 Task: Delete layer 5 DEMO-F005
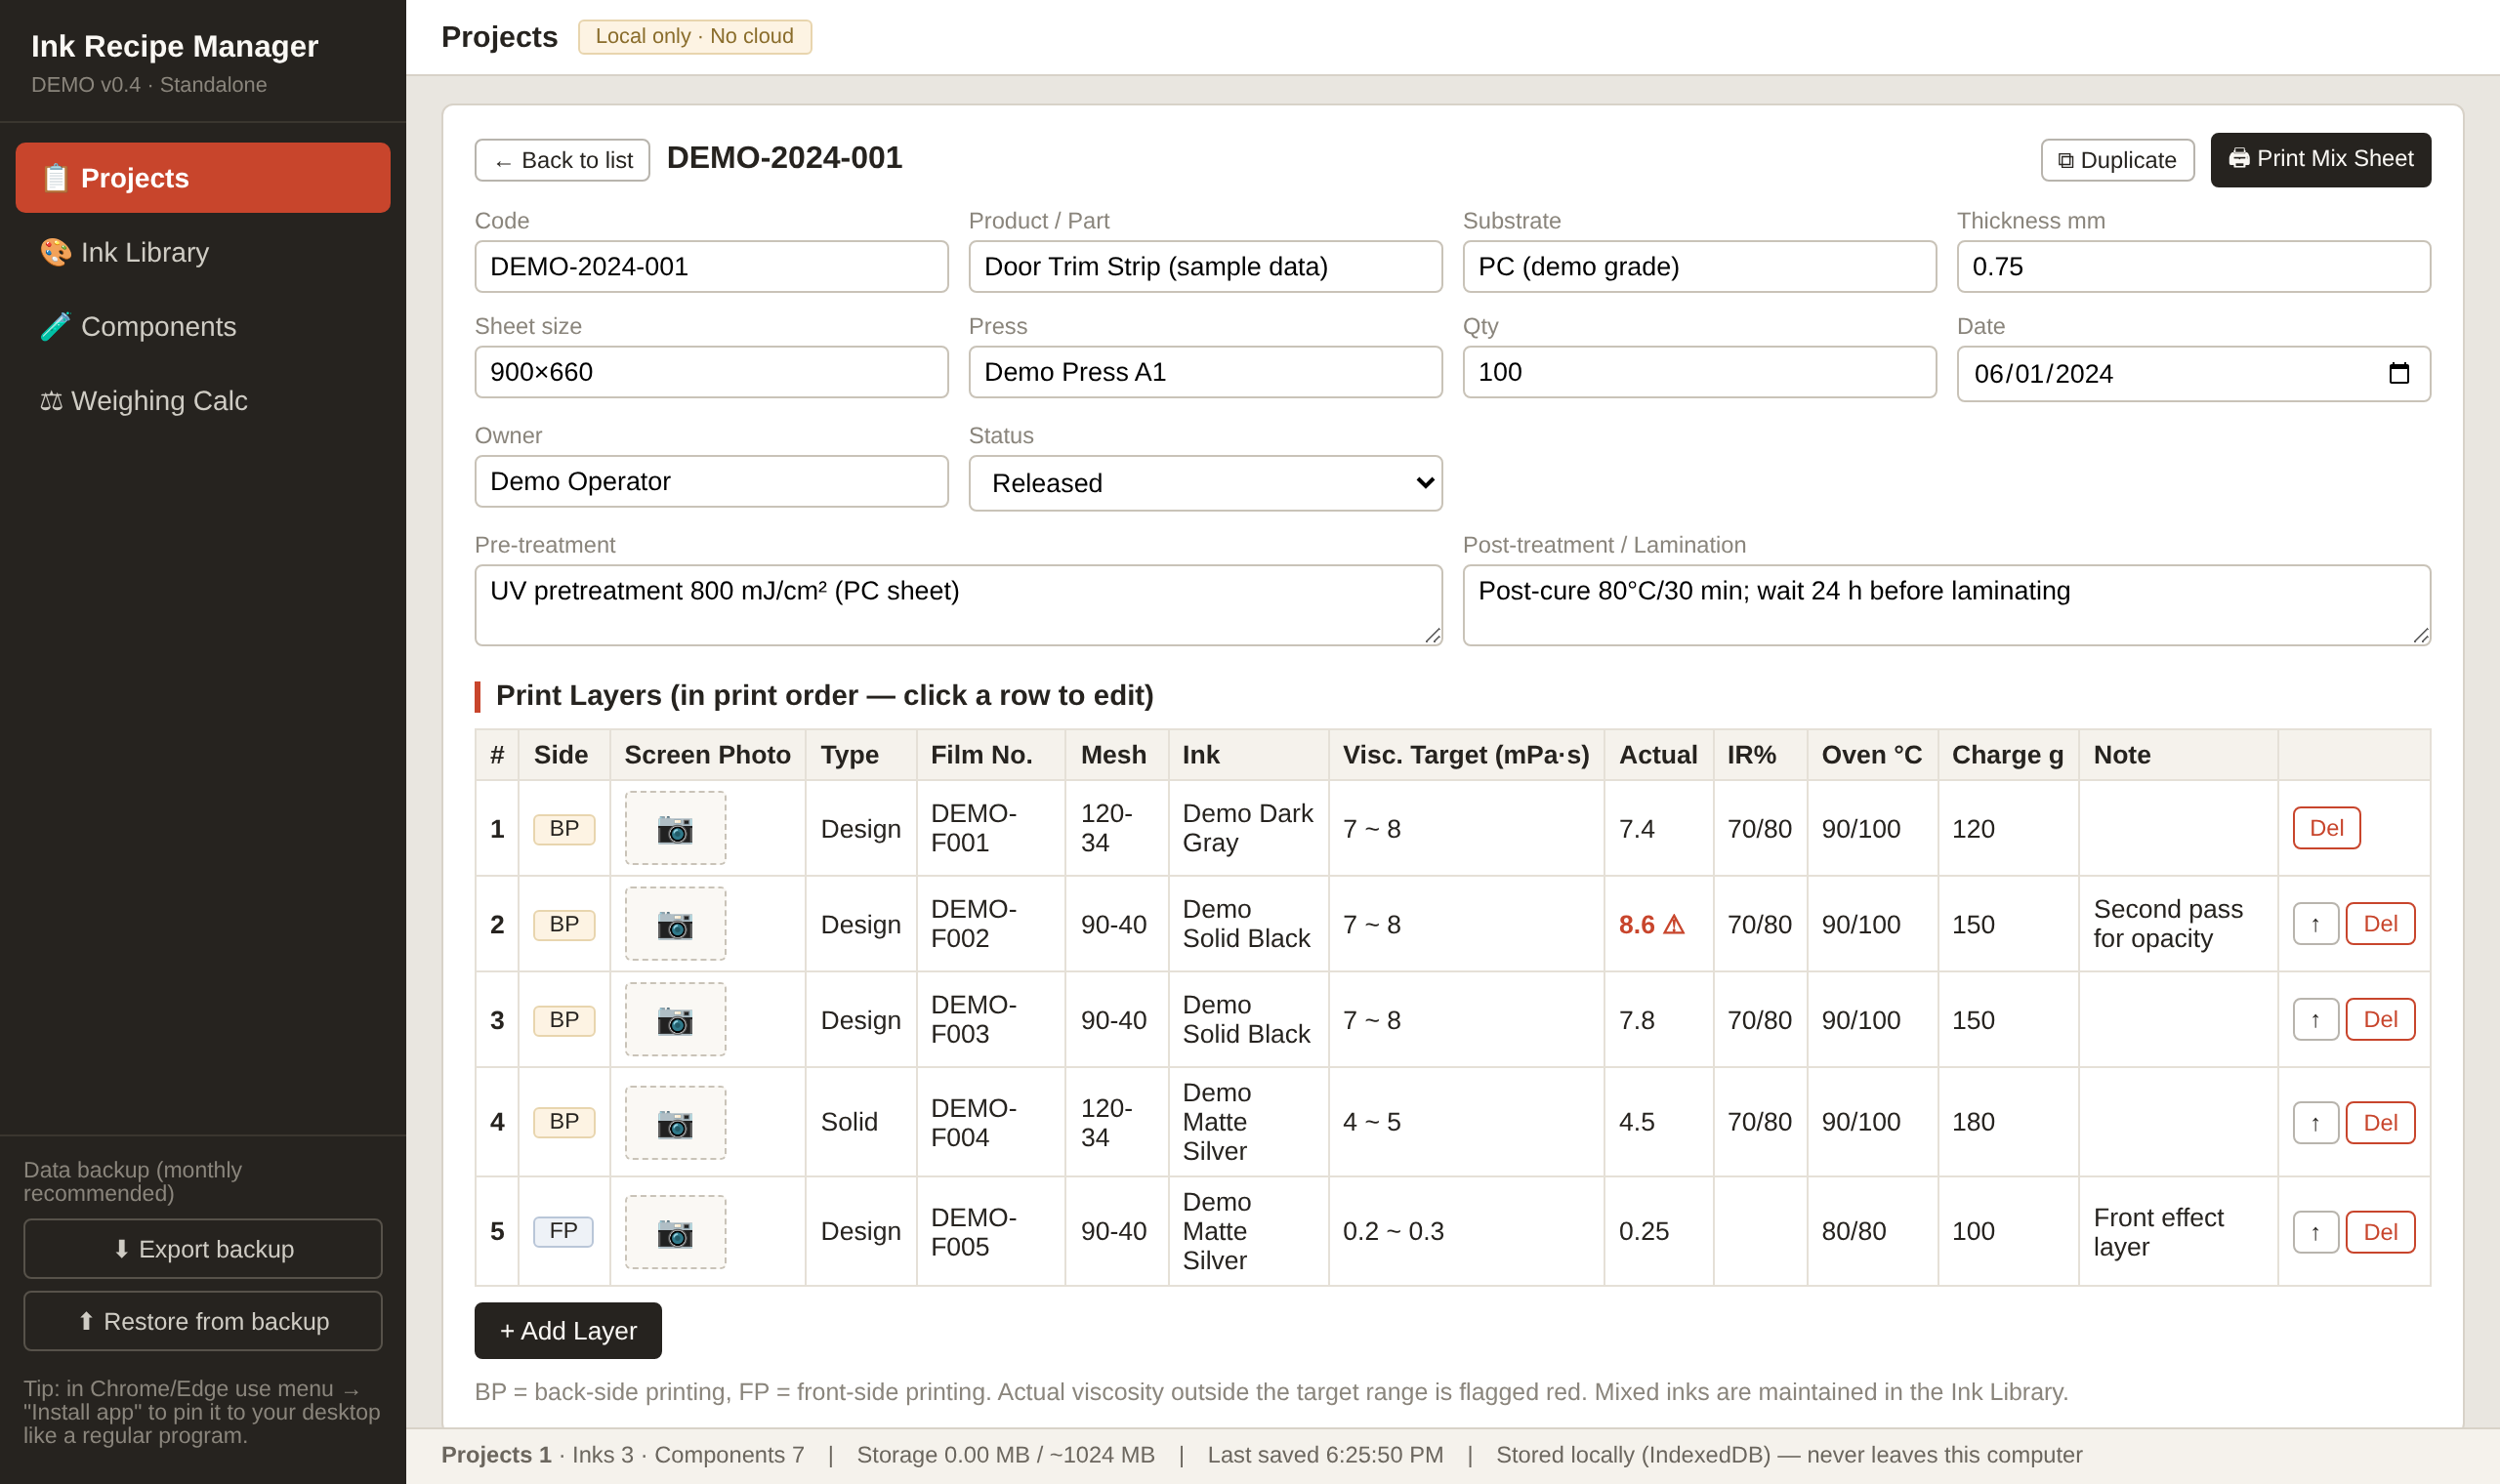click(x=2380, y=1232)
